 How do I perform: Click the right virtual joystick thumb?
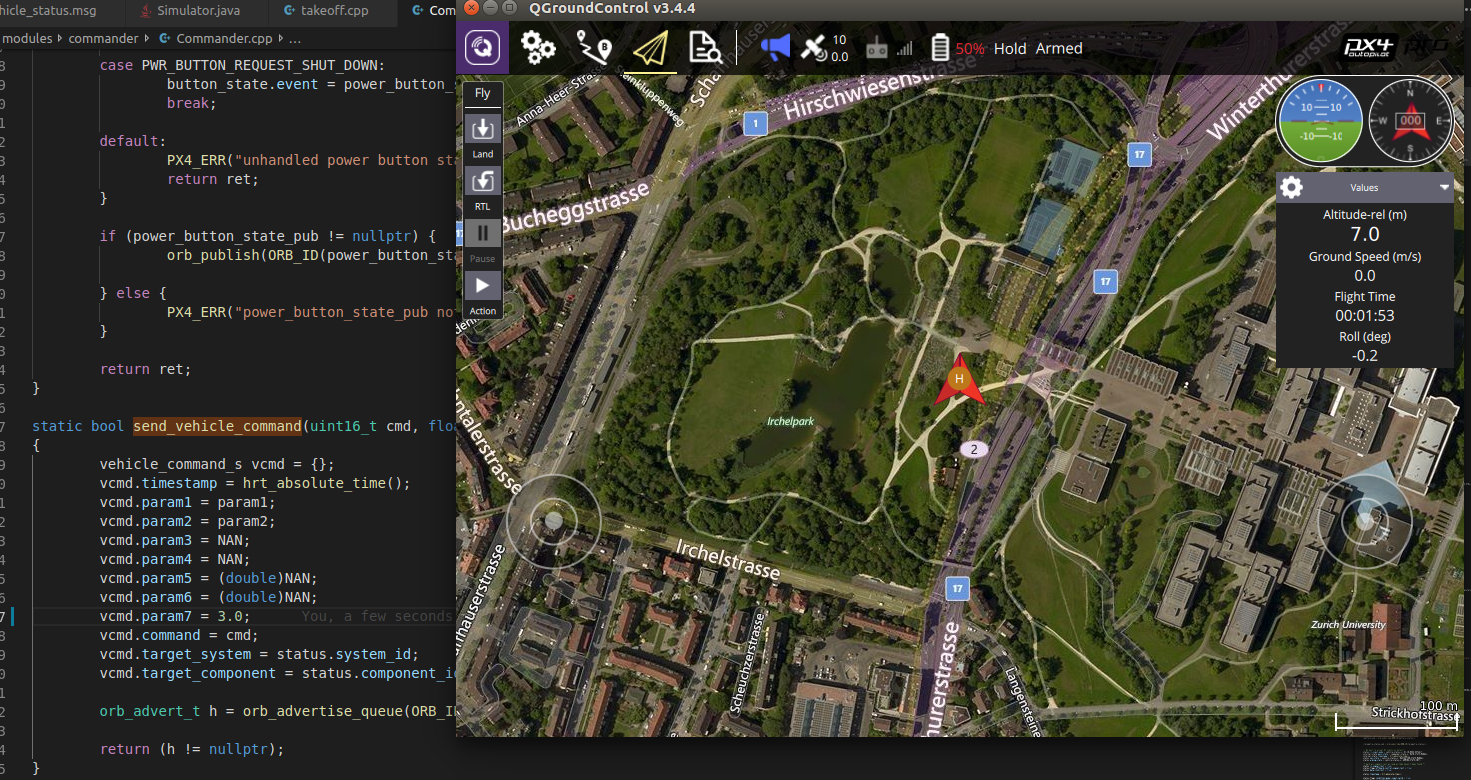1366,521
